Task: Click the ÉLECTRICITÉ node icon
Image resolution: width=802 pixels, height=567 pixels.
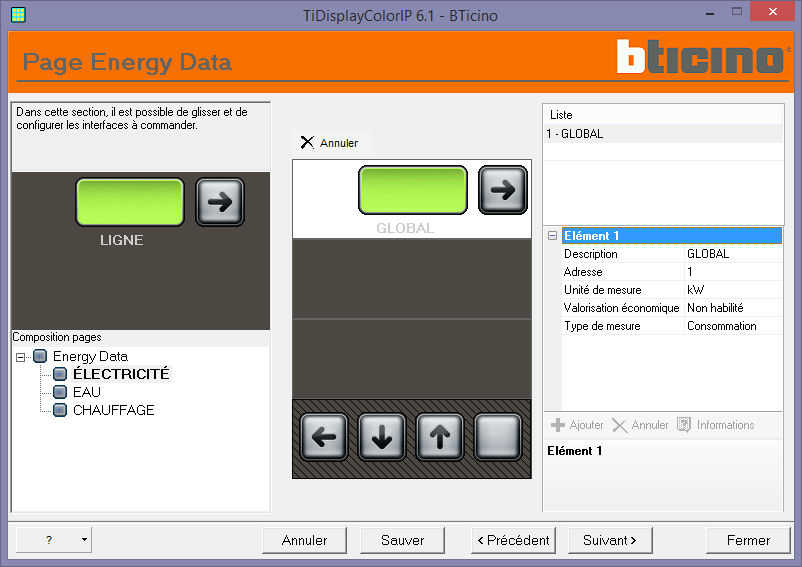Action: pyautogui.click(x=60, y=374)
